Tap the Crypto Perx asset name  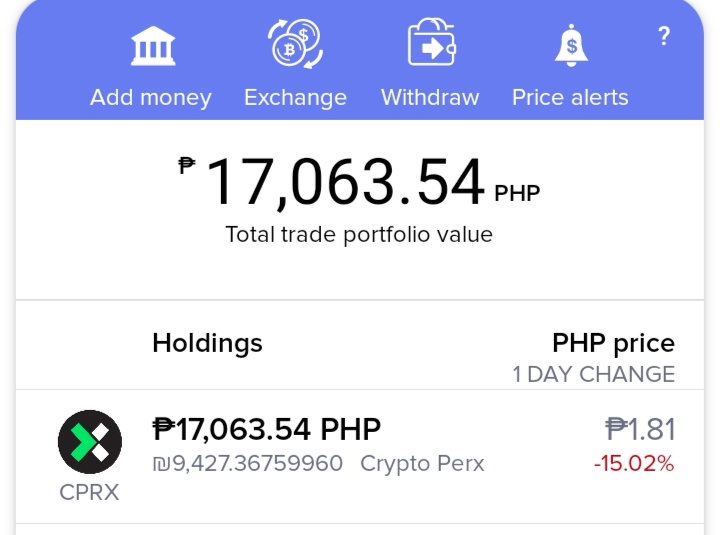[422, 463]
